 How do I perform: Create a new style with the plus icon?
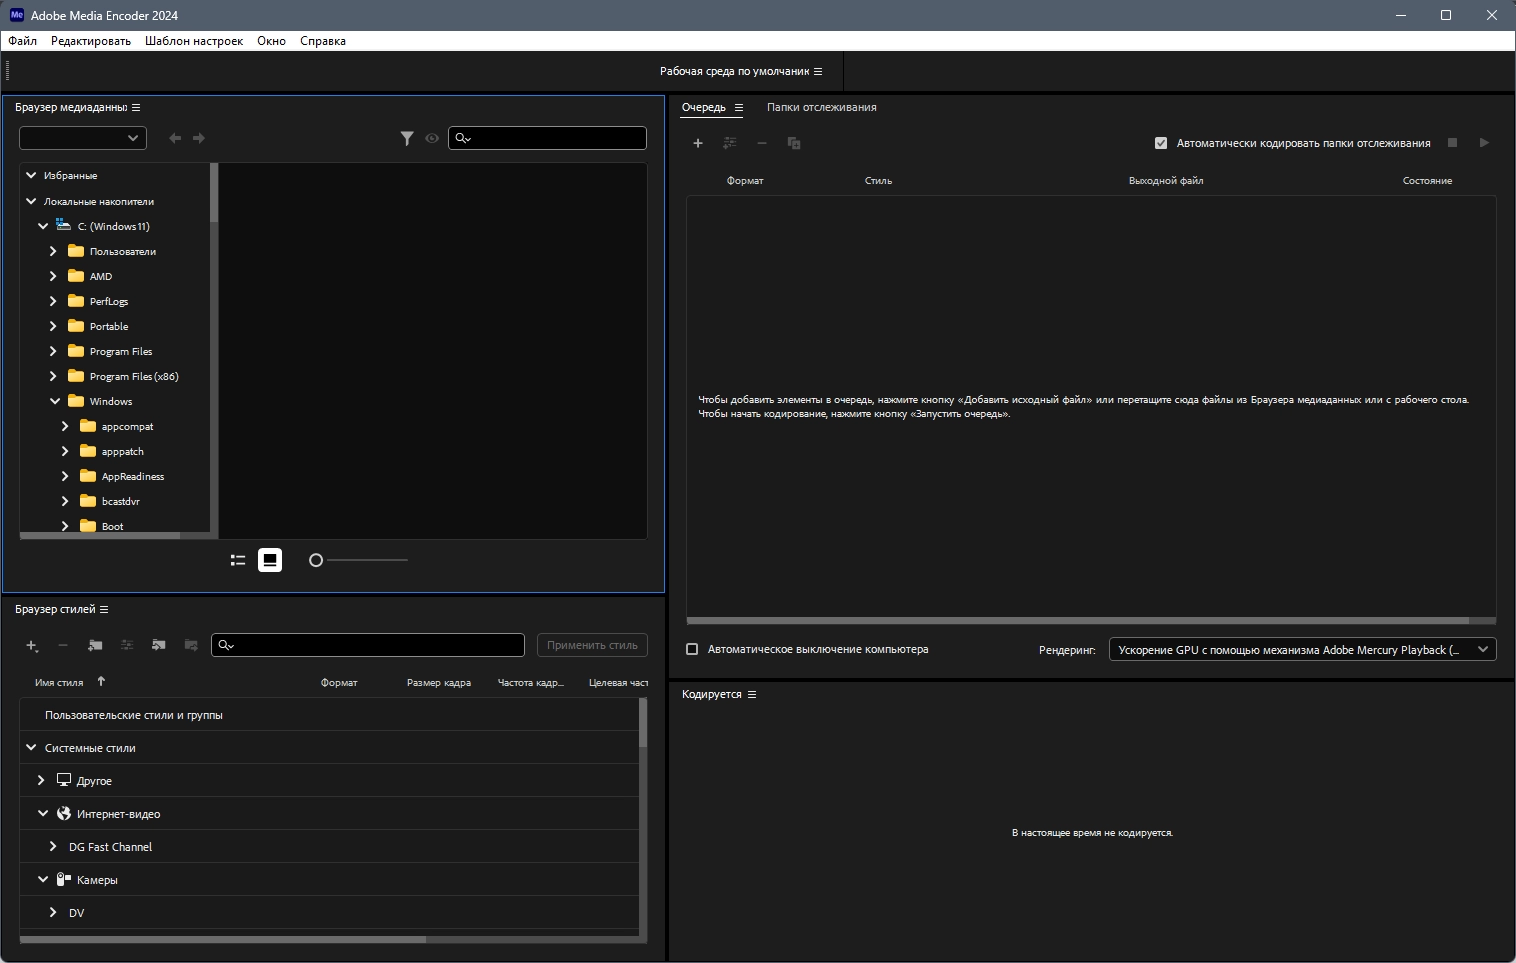coord(32,645)
